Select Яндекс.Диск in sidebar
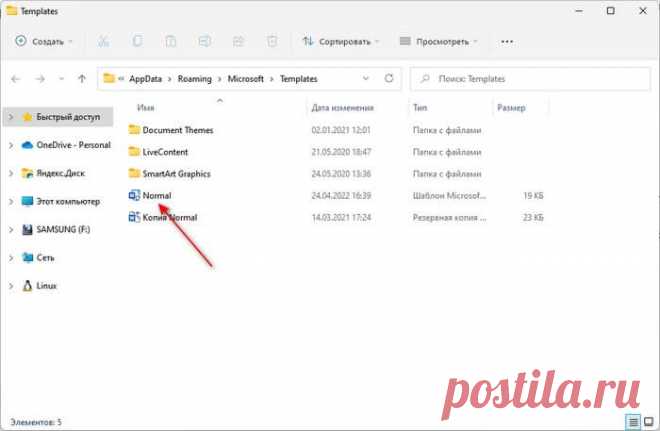 tap(61, 173)
